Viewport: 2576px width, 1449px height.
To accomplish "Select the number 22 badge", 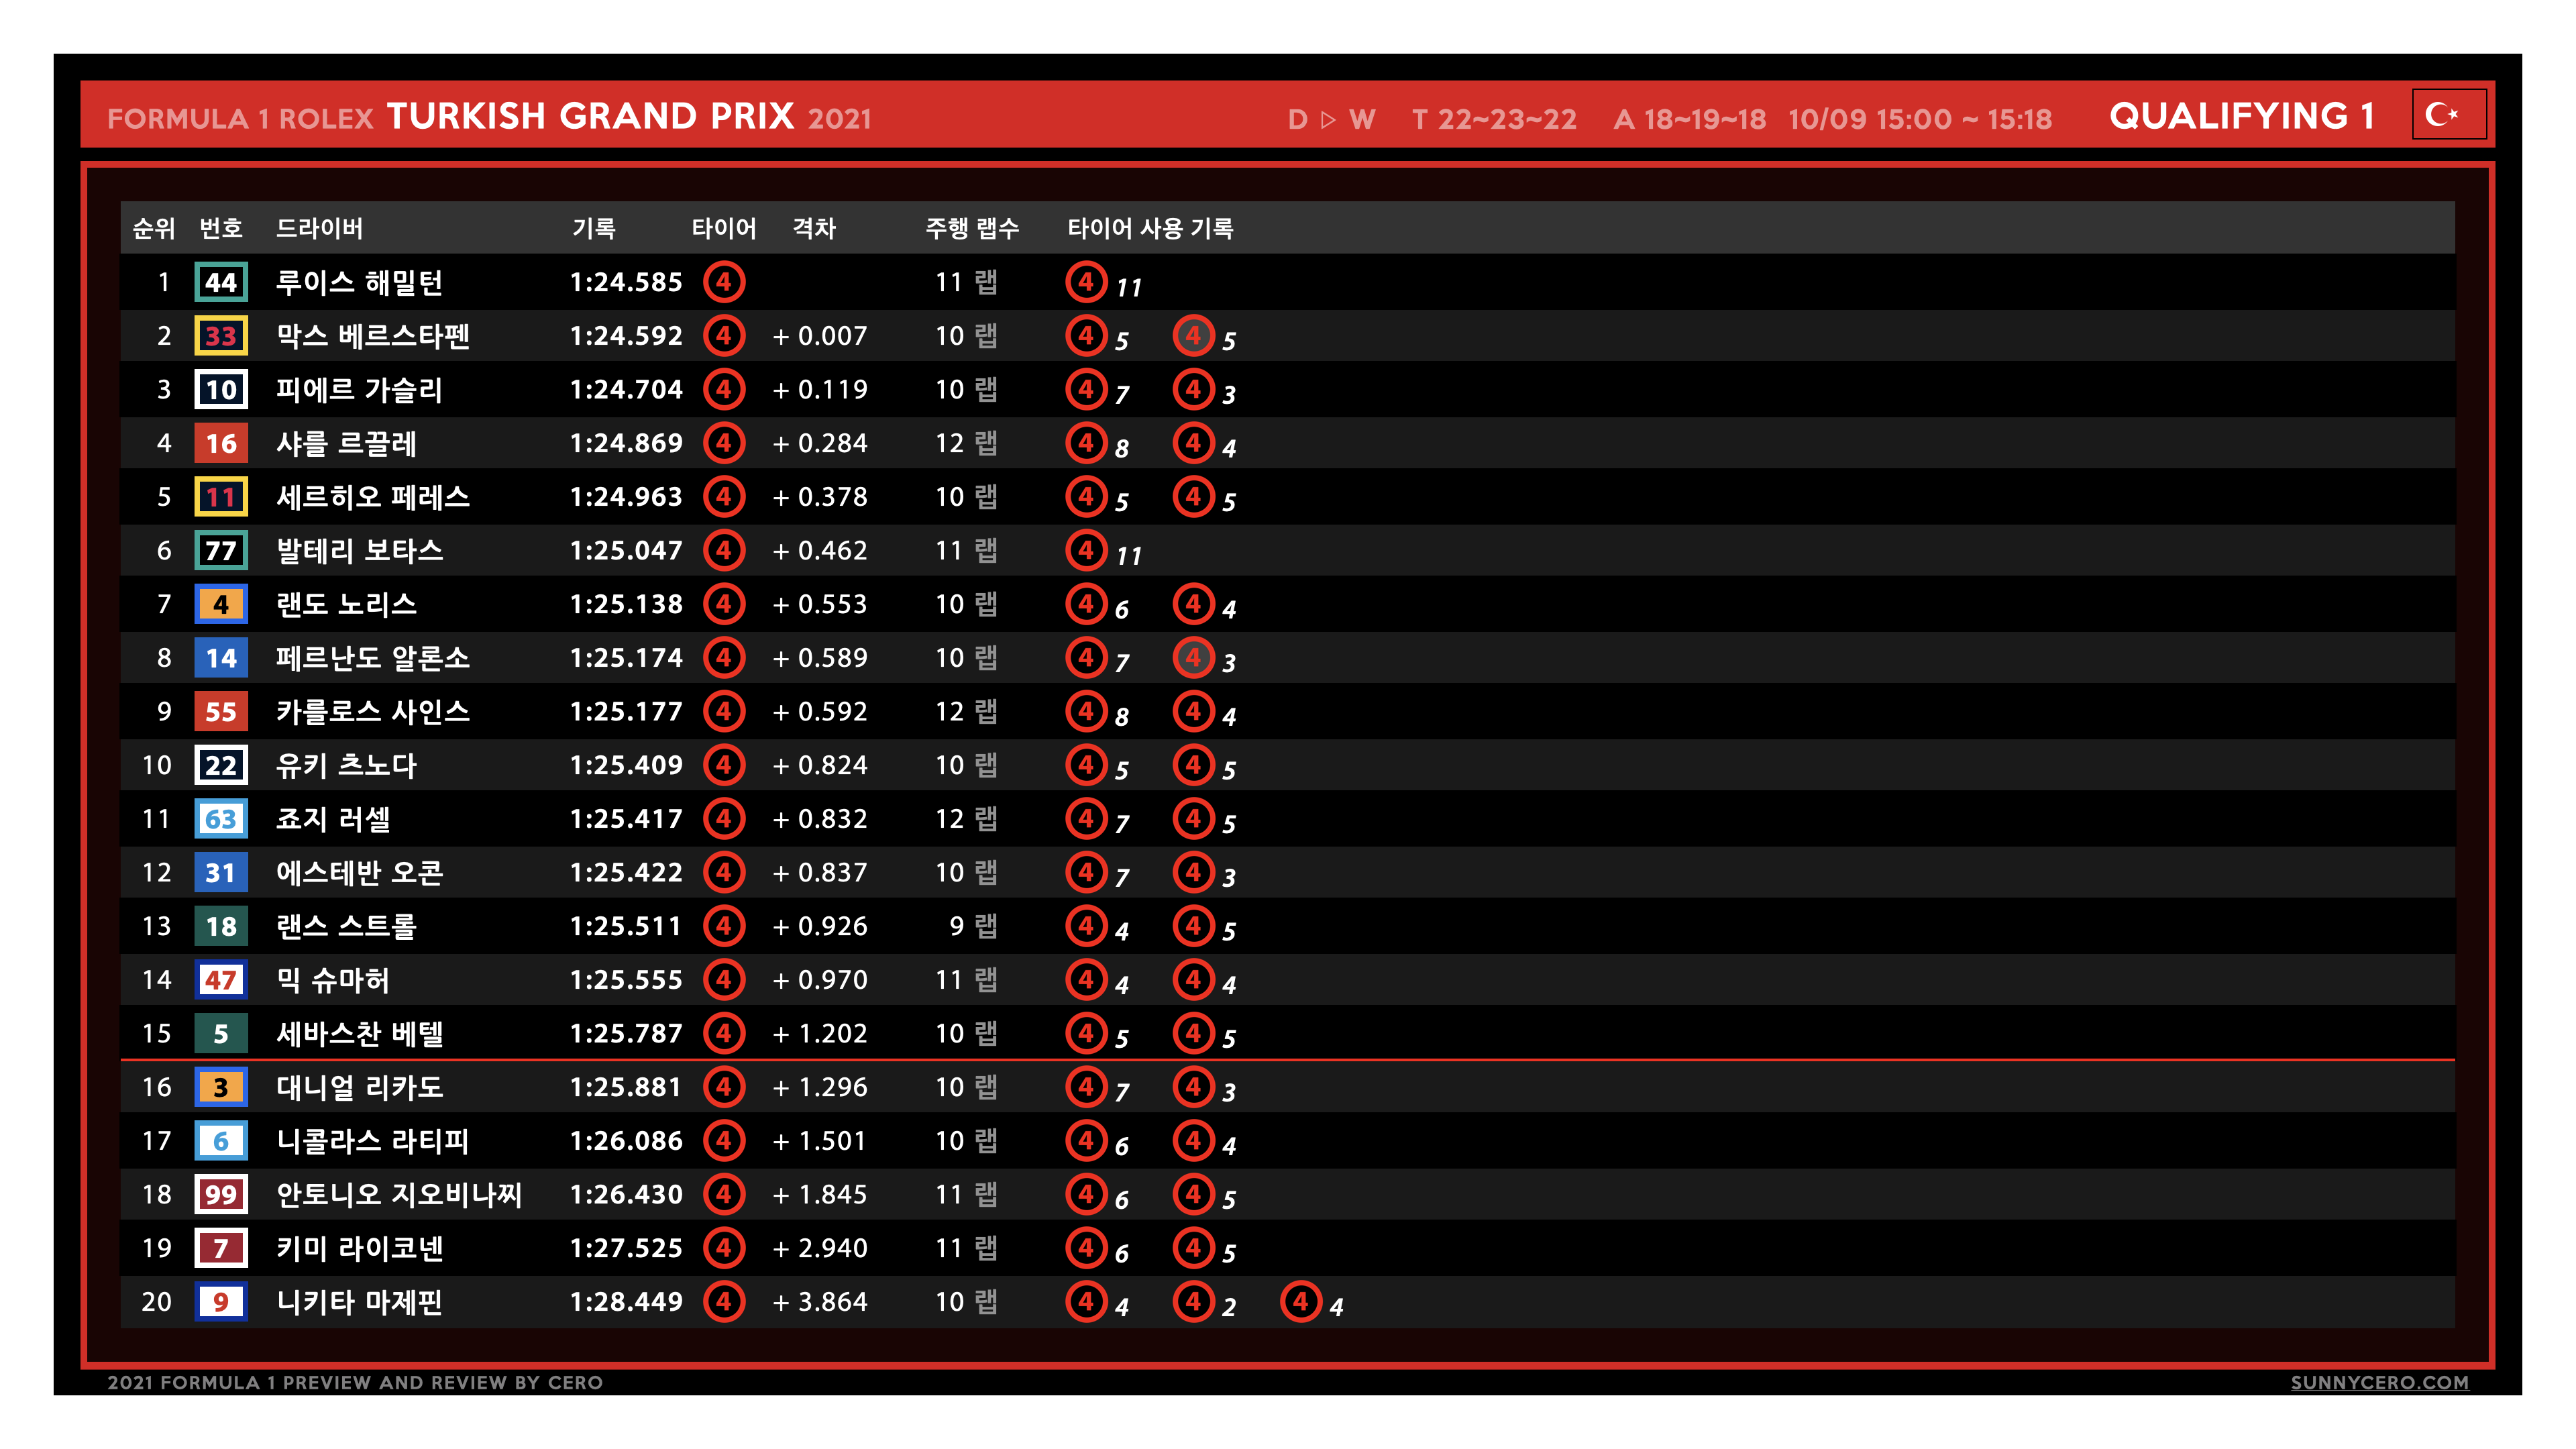I will coord(221,765).
